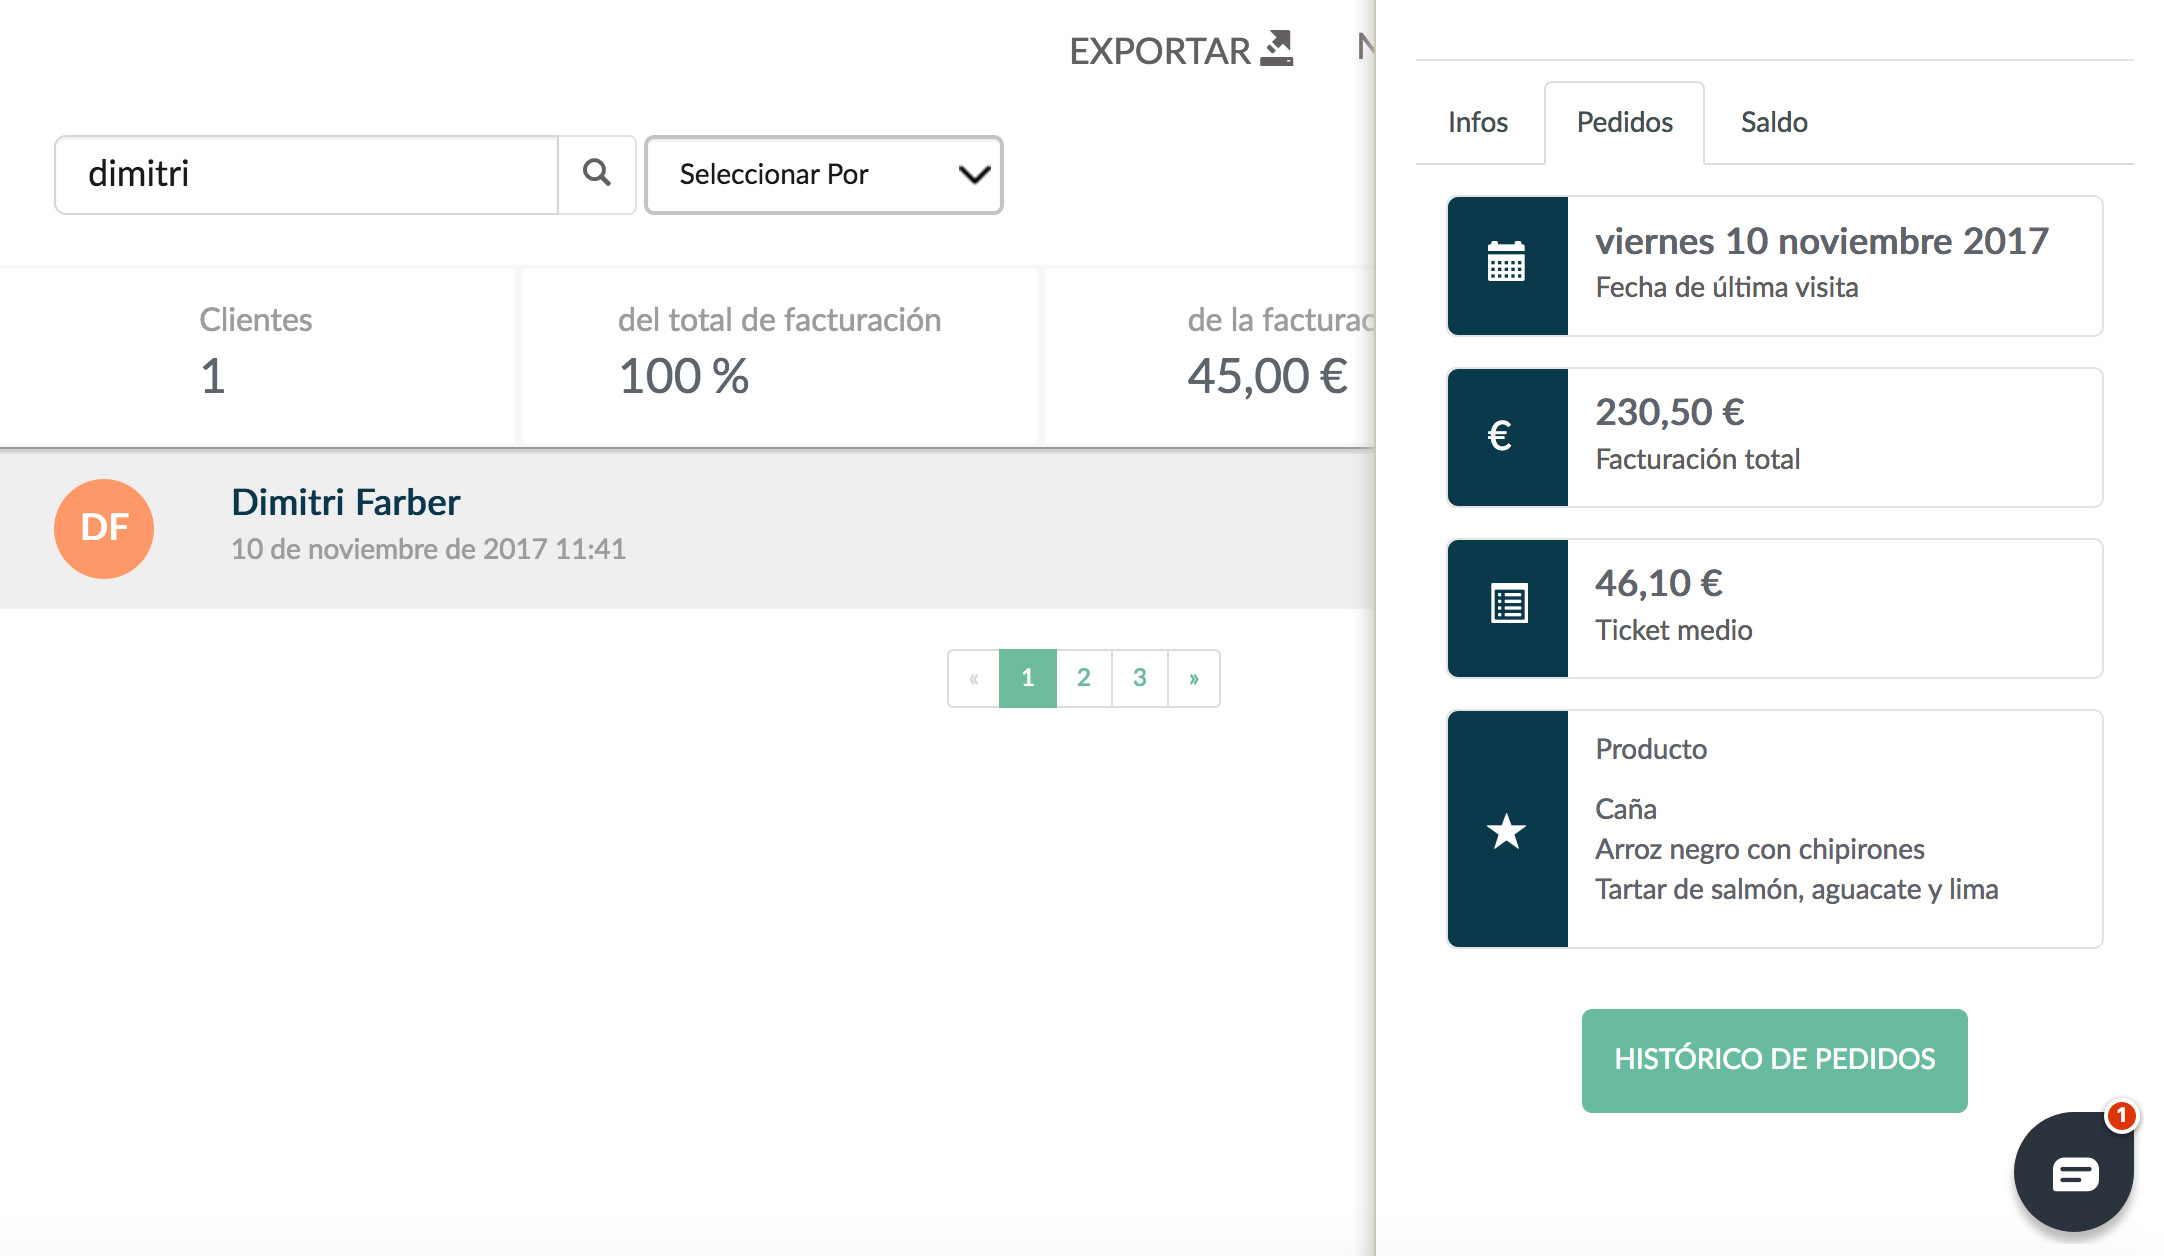Image resolution: width=2164 pixels, height=1256 pixels.
Task: Open the chat widget bubble
Action: pyautogui.click(x=2074, y=1173)
